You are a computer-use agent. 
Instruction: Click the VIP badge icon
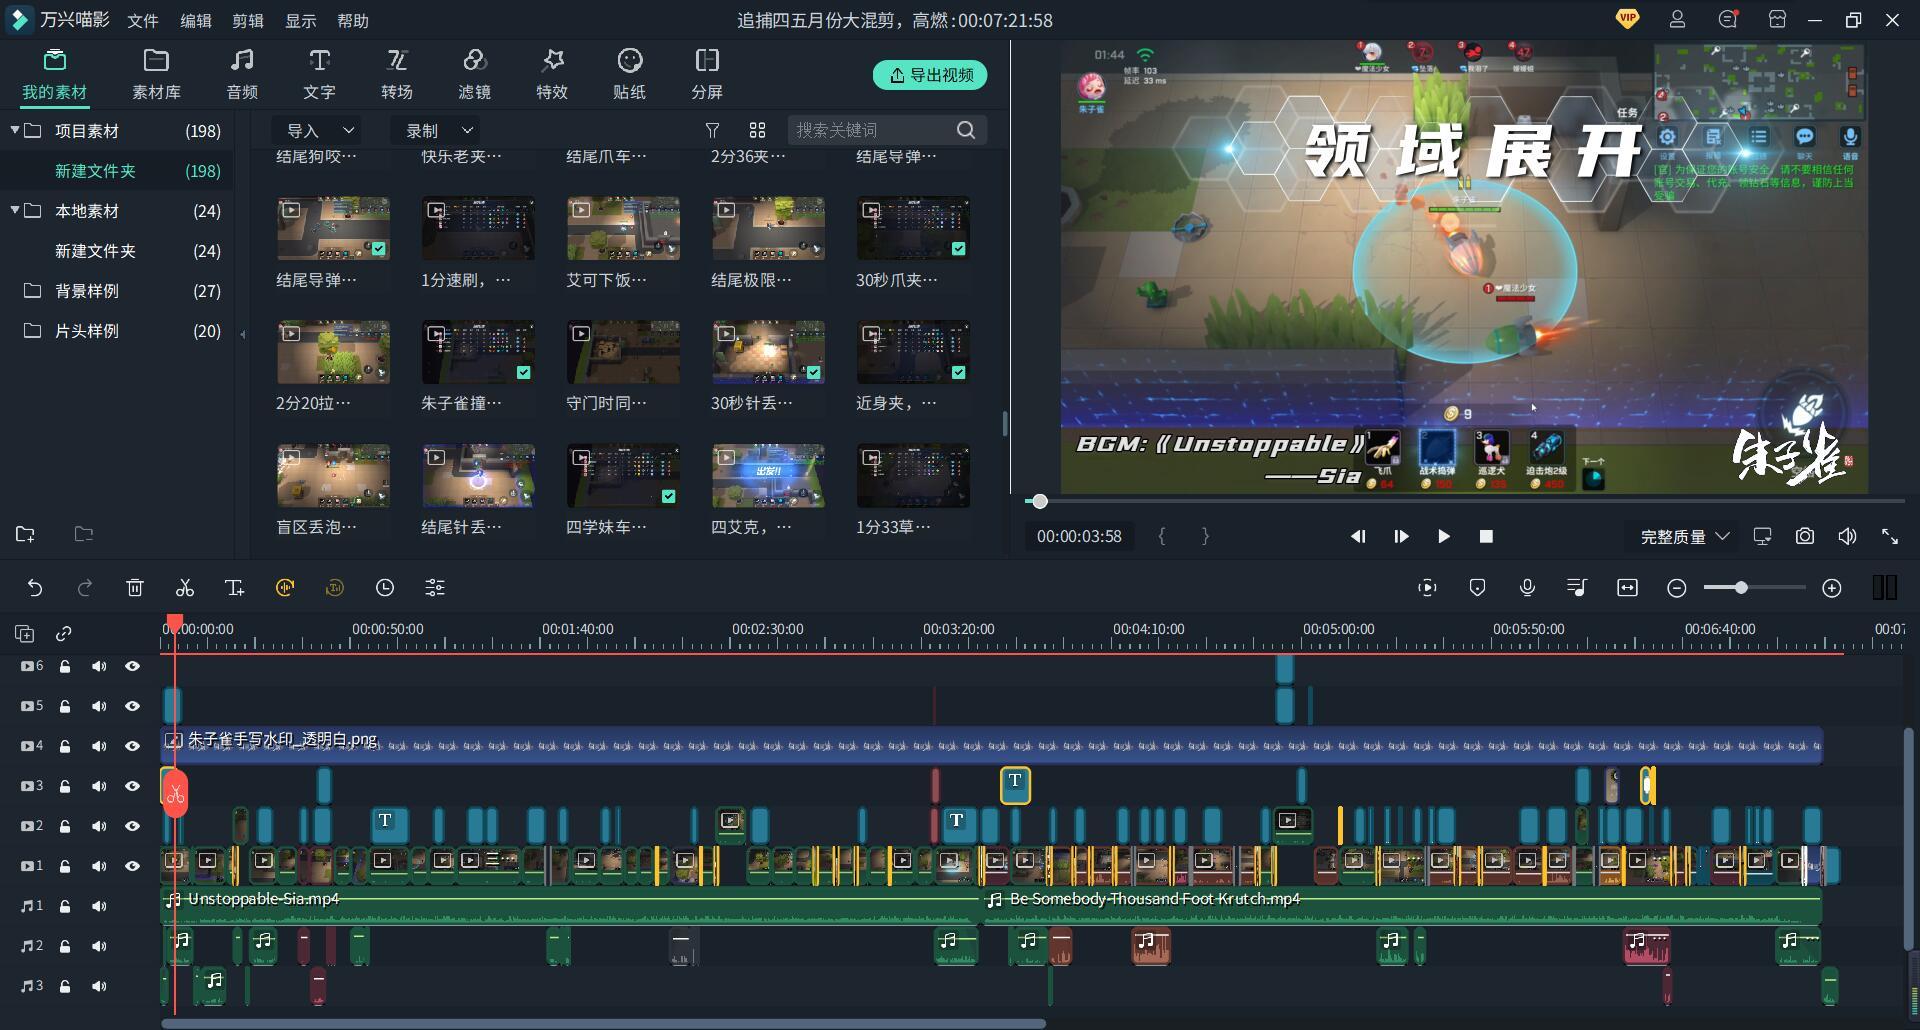[x=1627, y=18]
